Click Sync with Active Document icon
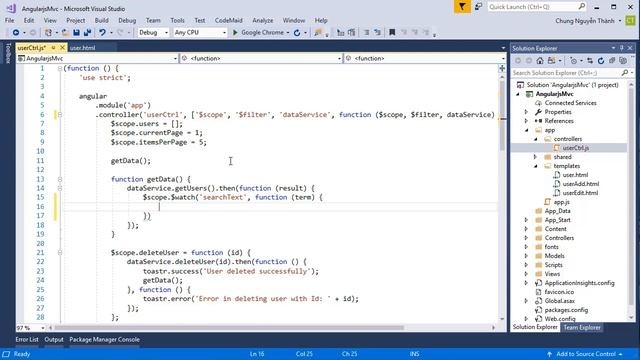The width and height of the screenshot is (640, 360). [x=590, y=61]
